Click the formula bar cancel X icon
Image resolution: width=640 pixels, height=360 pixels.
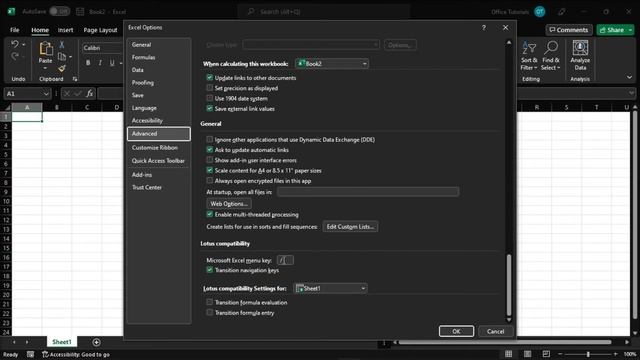[x=67, y=93]
